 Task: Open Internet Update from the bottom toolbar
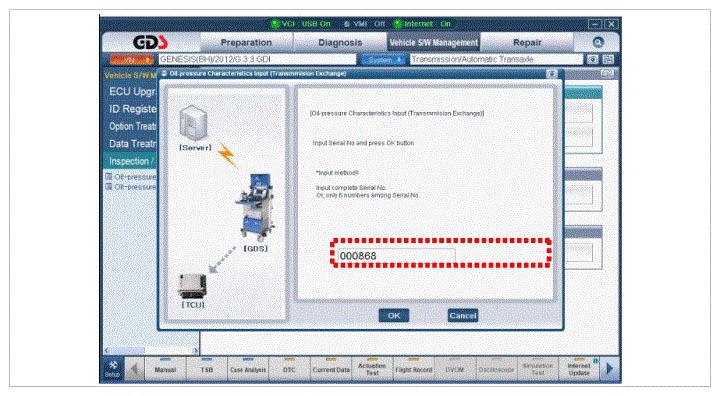tap(579, 369)
